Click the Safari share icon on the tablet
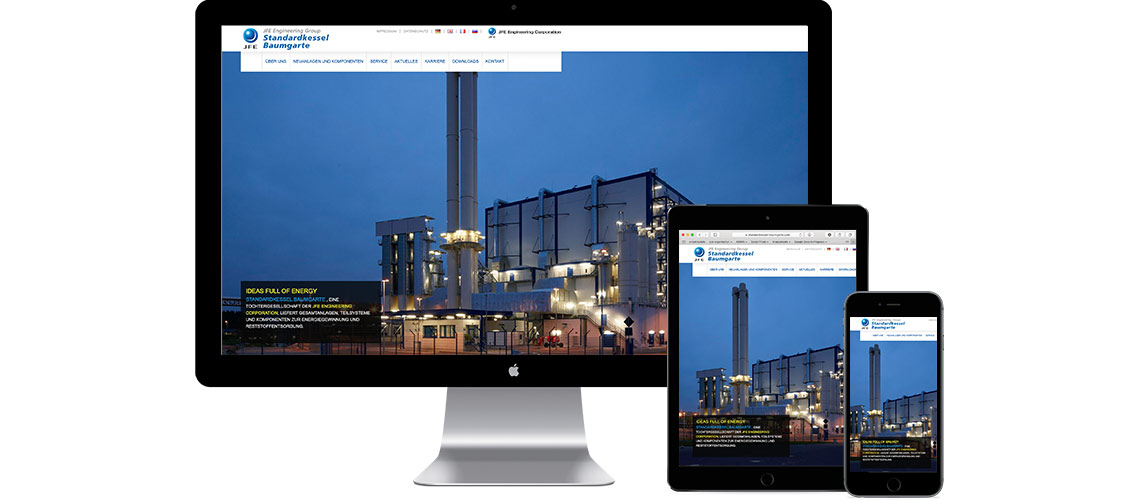 839,235
